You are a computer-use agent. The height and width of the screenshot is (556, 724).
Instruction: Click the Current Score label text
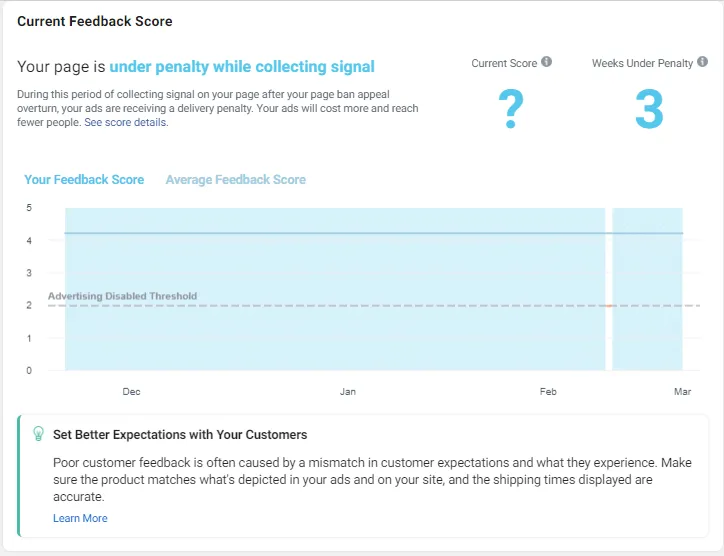point(504,63)
